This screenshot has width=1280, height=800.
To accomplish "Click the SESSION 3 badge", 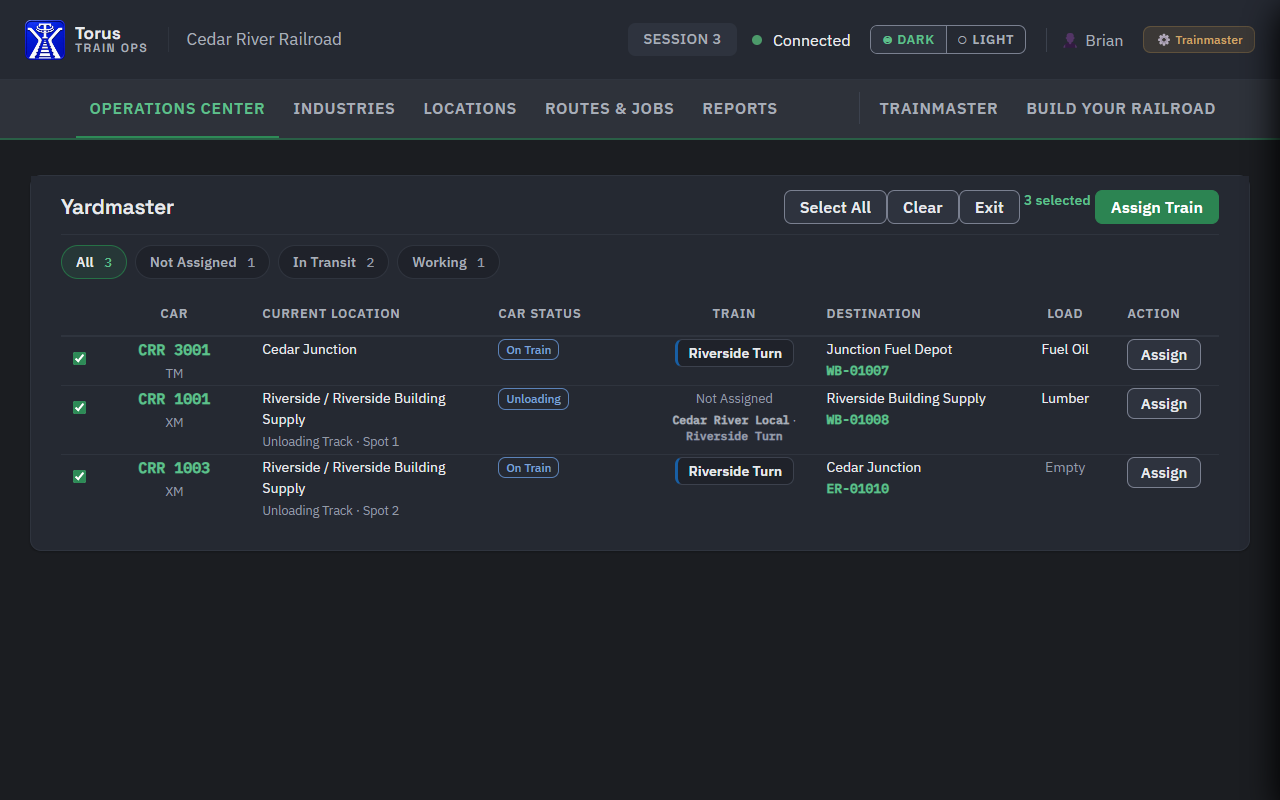I will pos(682,40).
